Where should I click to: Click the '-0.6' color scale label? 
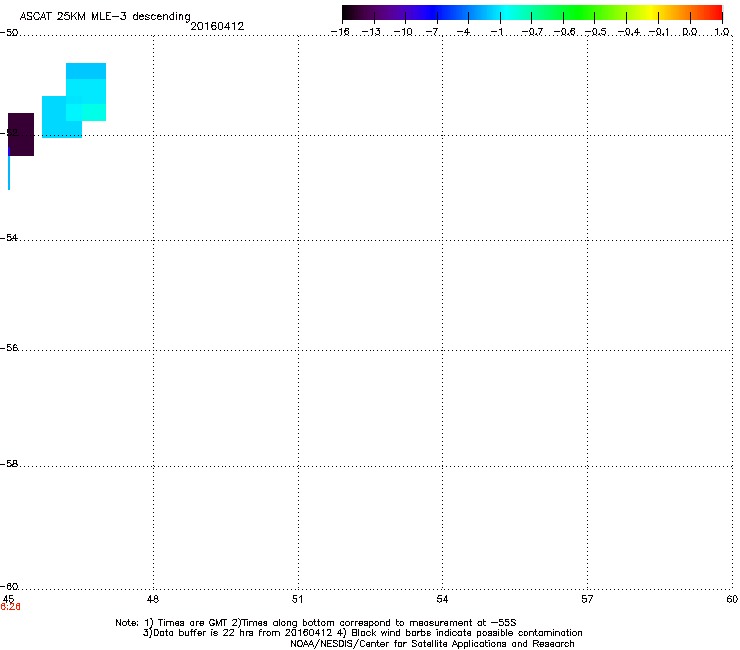(x=564, y=32)
